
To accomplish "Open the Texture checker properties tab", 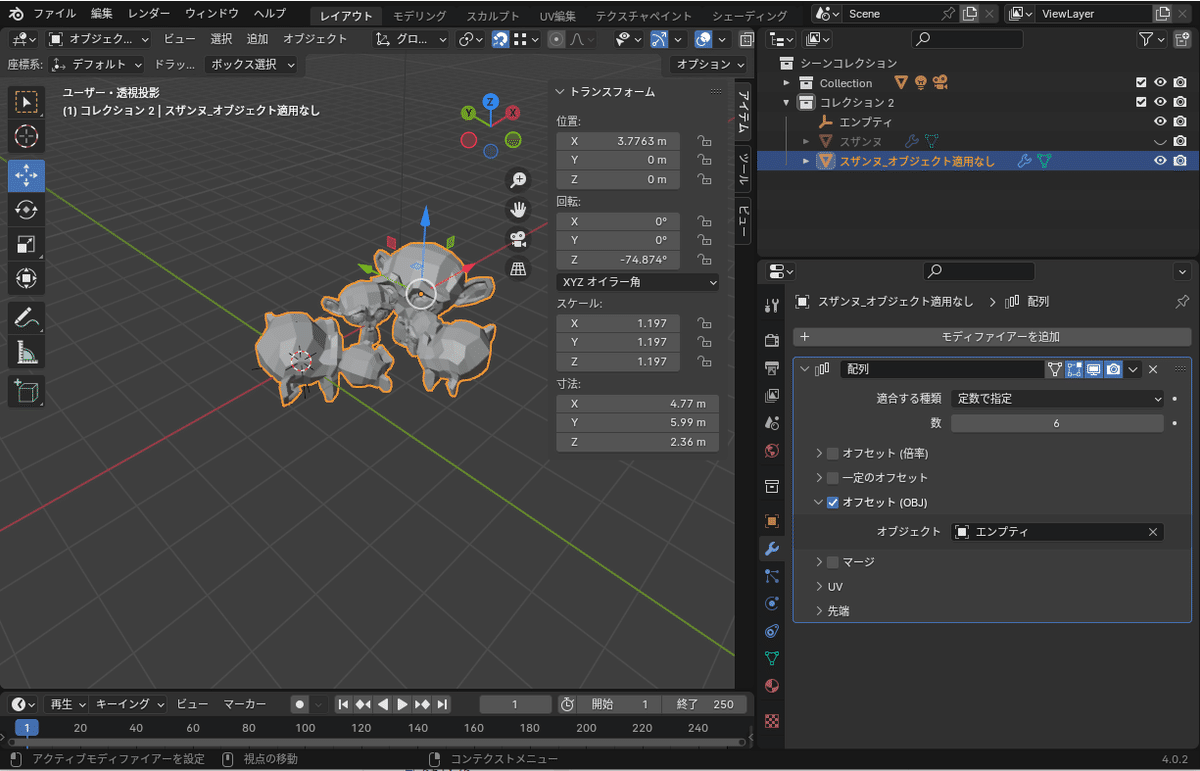I will click(772, 720).
